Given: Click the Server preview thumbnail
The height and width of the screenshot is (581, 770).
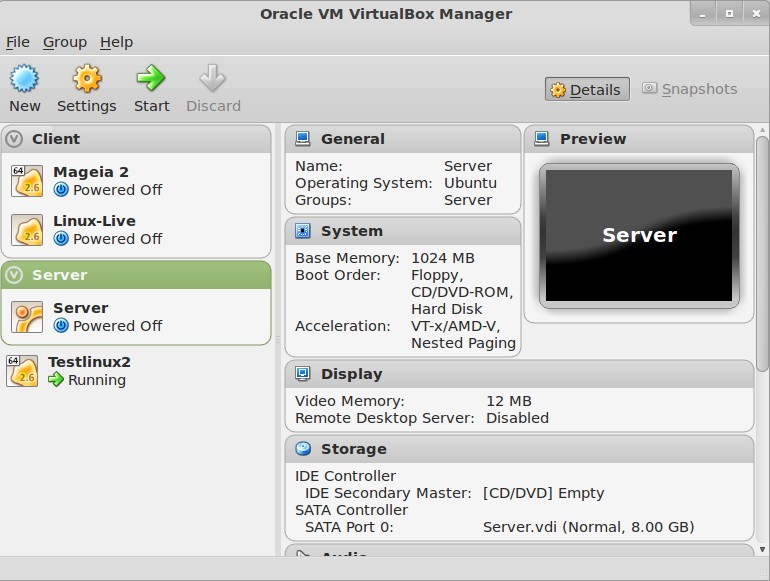Looking at the screenshot, I should (x=639, y=236).
